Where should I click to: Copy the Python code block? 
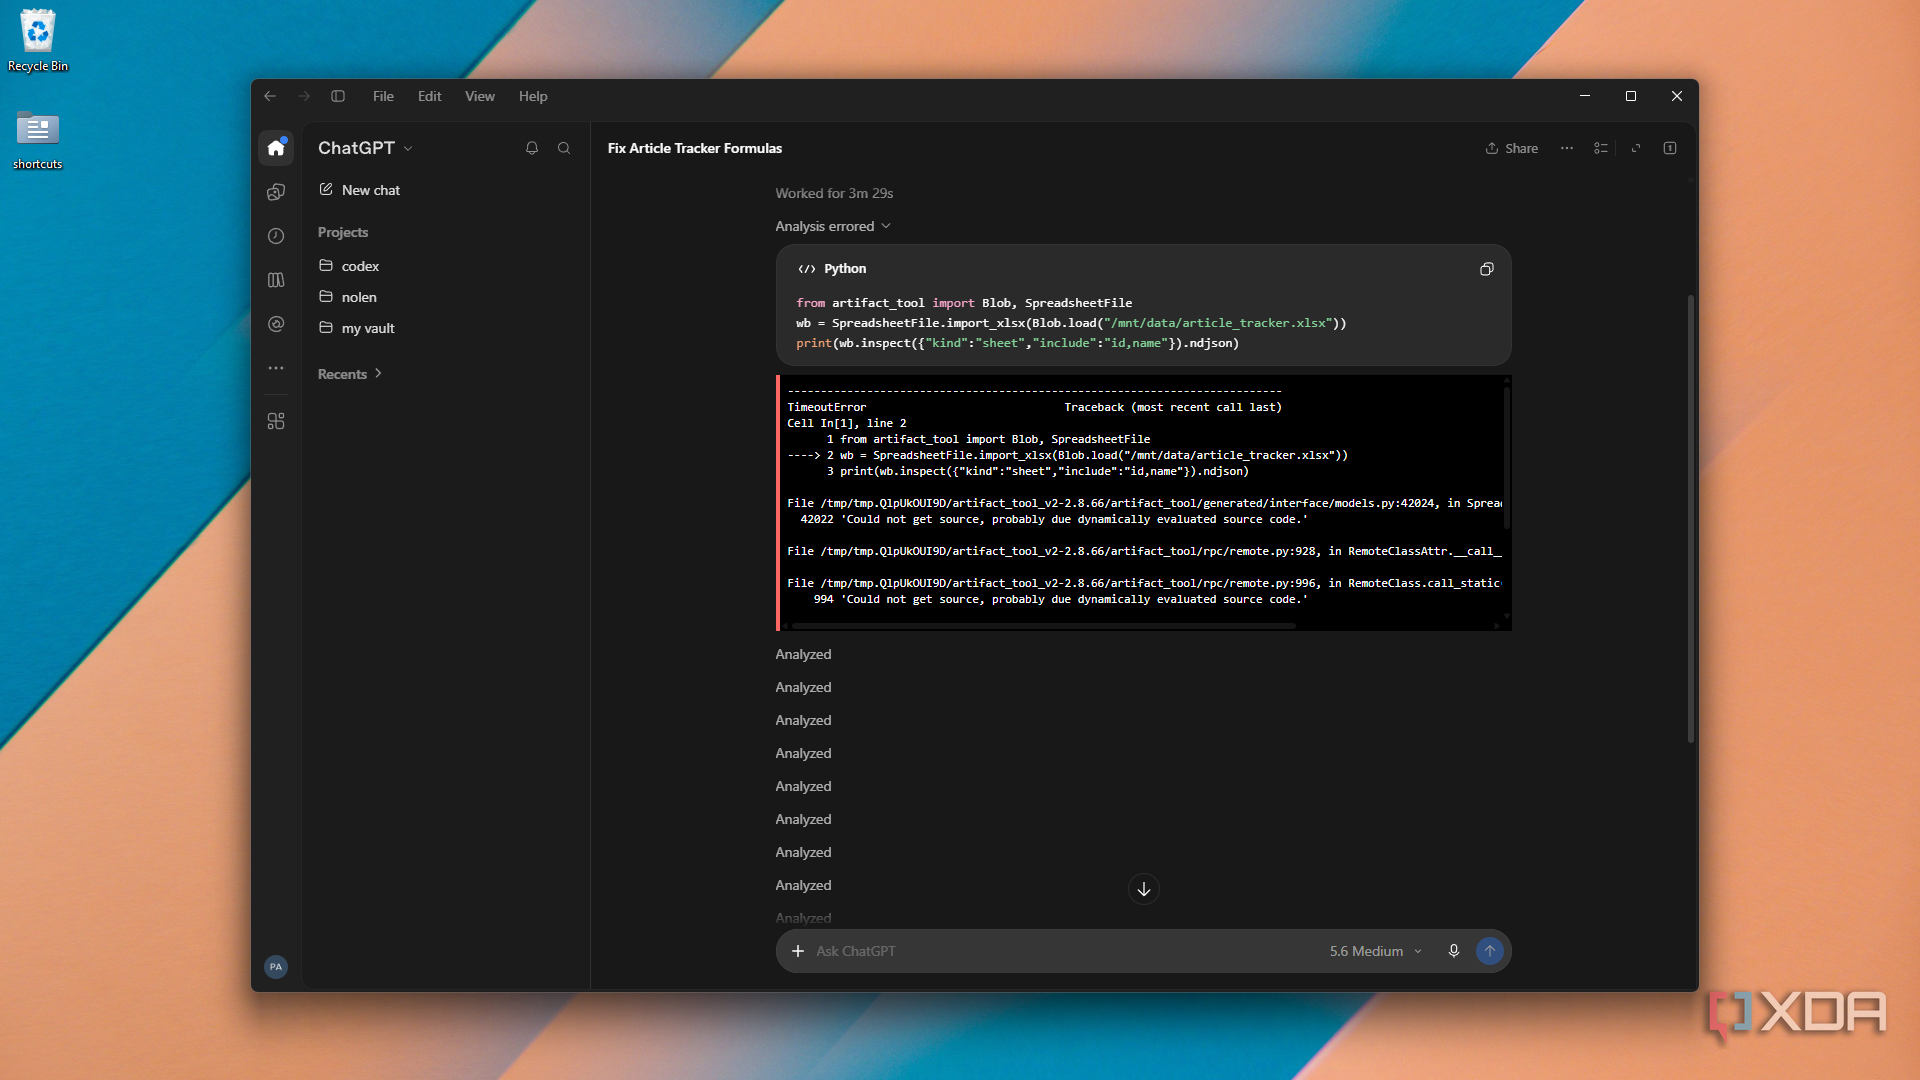1487,269
